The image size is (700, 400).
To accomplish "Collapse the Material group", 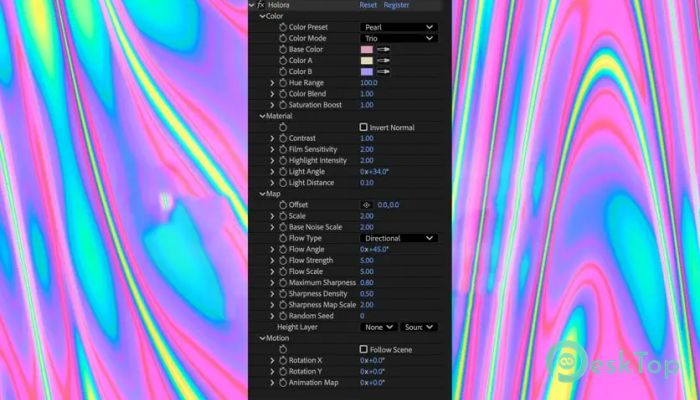I will [x=262, y=116].
